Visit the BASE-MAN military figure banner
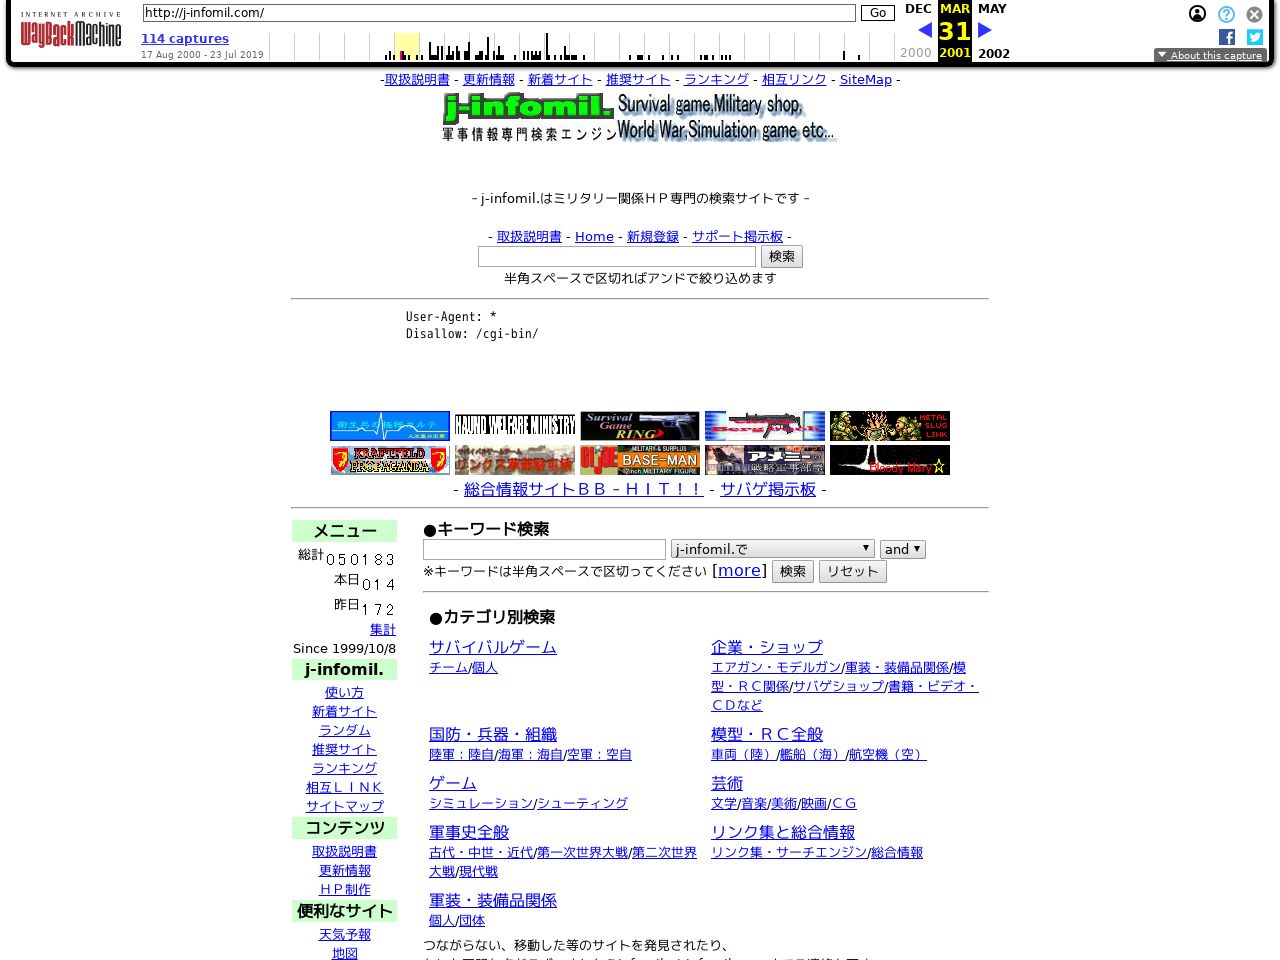Image resolution: width=1280 pixels, height=960 pixels. pos(639,460)
